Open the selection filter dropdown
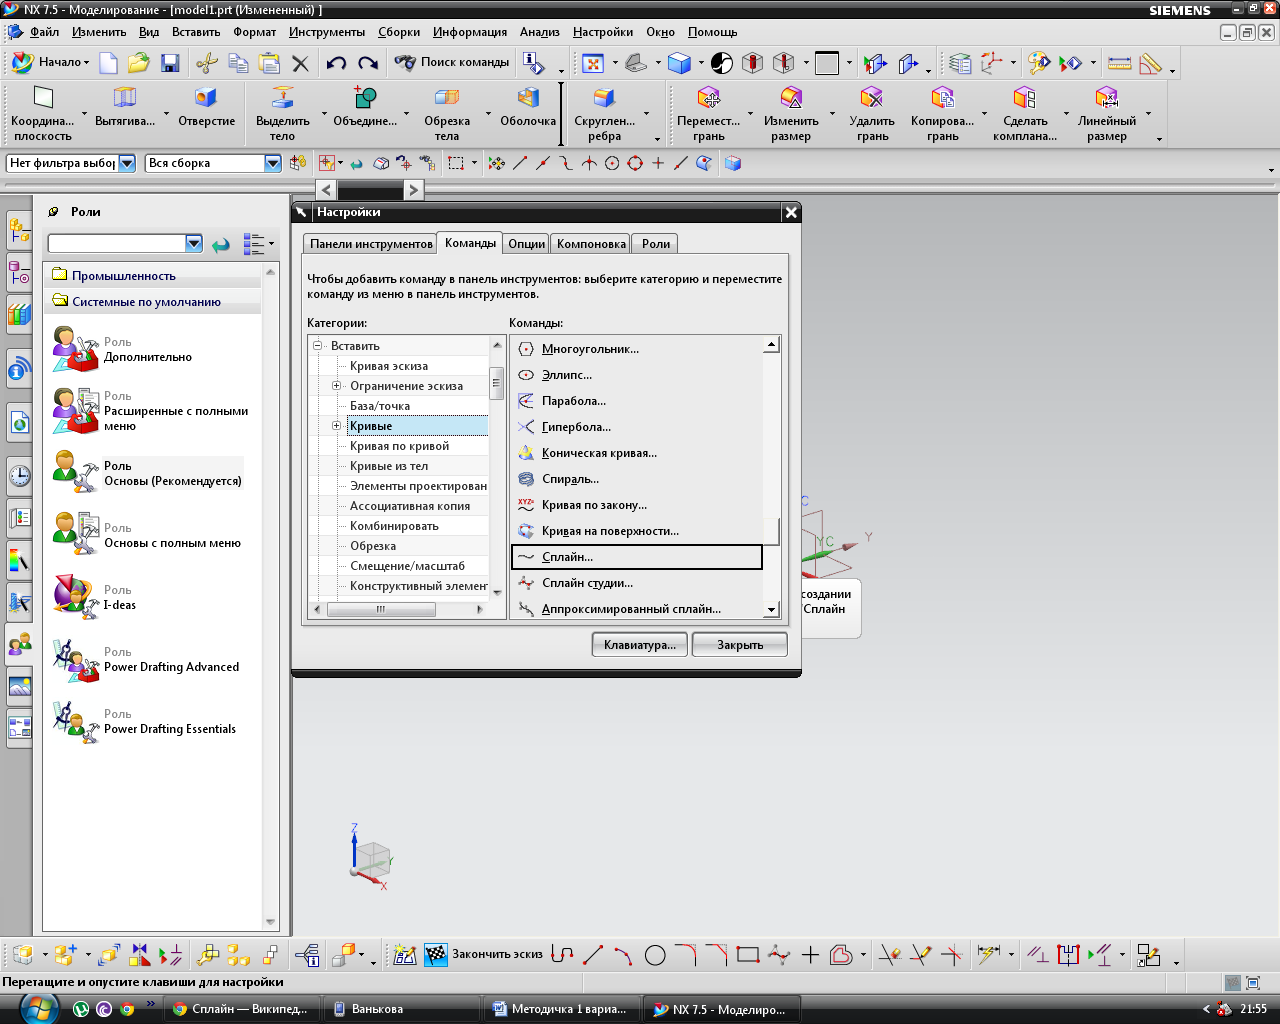Image resolution: width=1280 pixels, height=1024 pixels. tap(127, 163)
